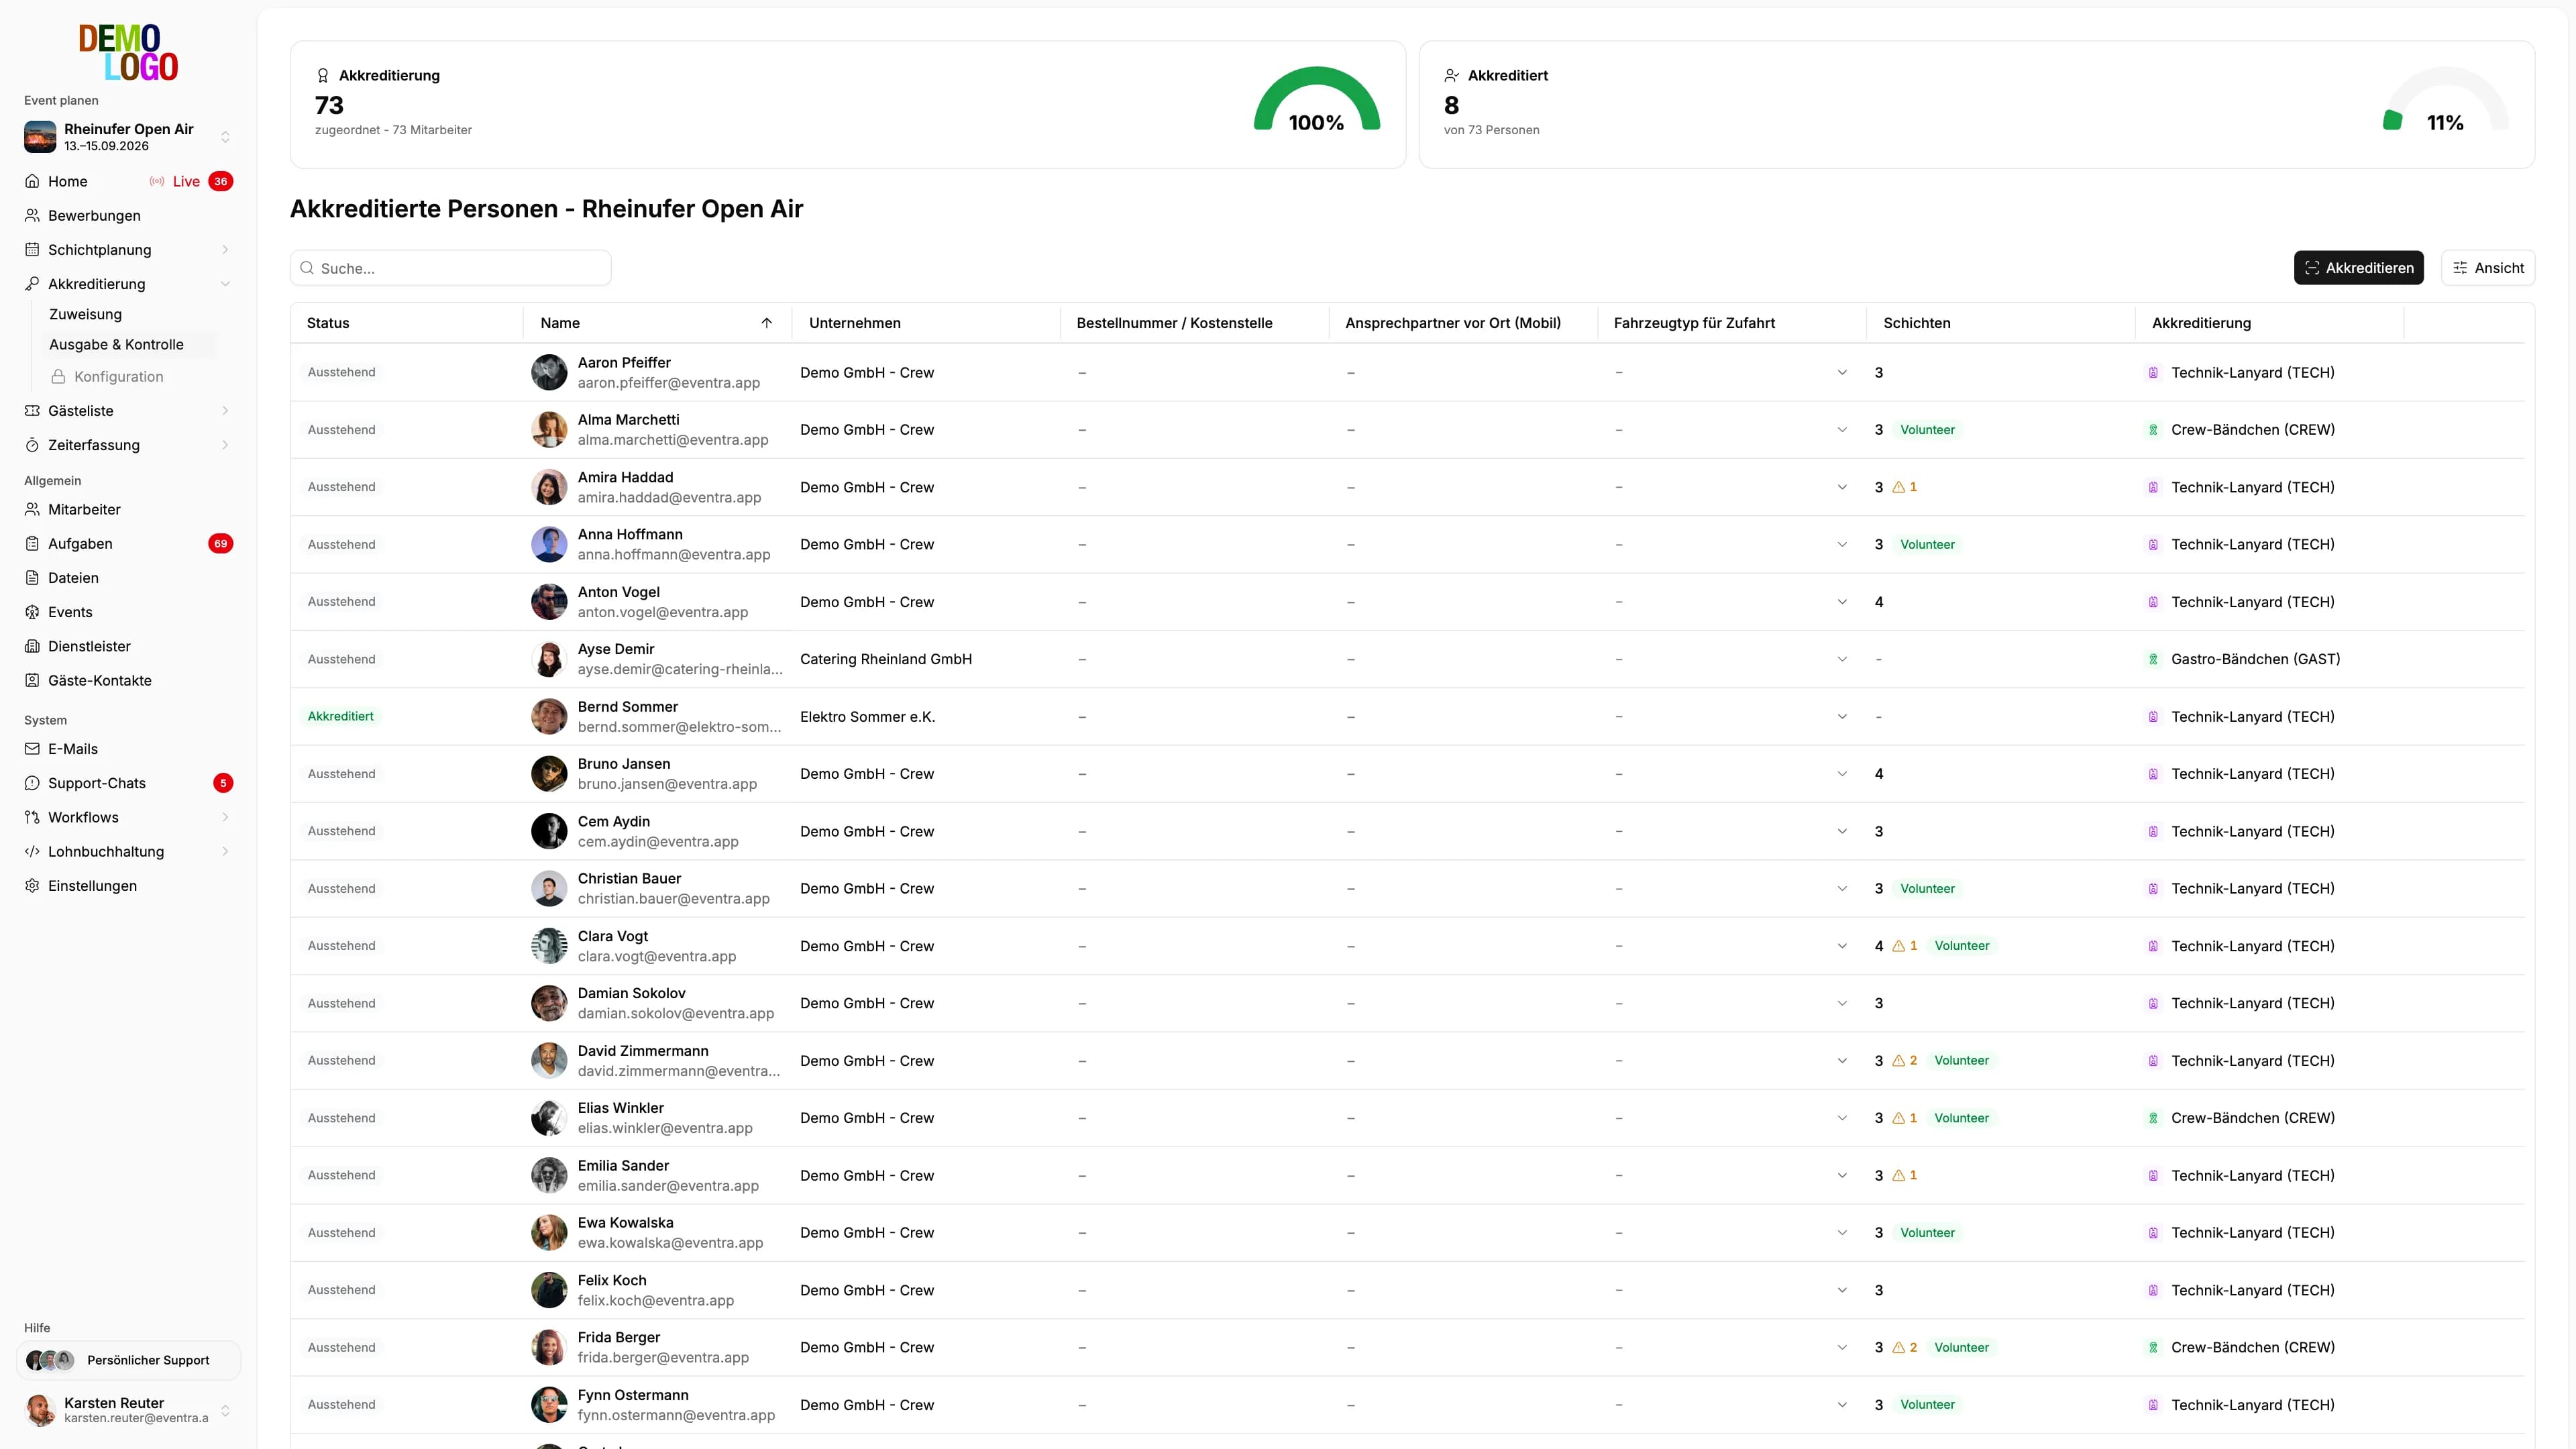2576x1449 pixels.
Task: Click the Einstellungen gear icon
Action: (32, 885)
